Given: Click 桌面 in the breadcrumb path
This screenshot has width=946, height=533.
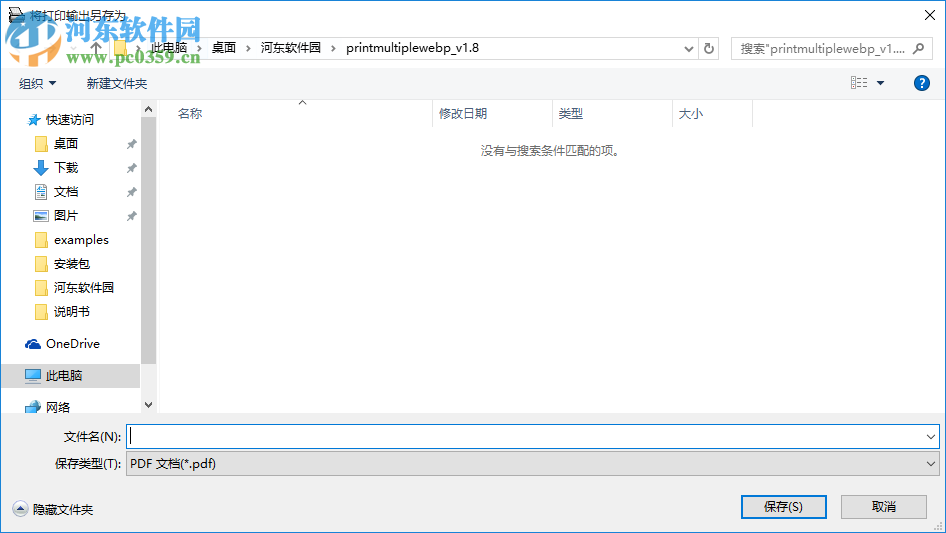Looking at the screenshot, I should pyautogui.click(x=224, y=48).
